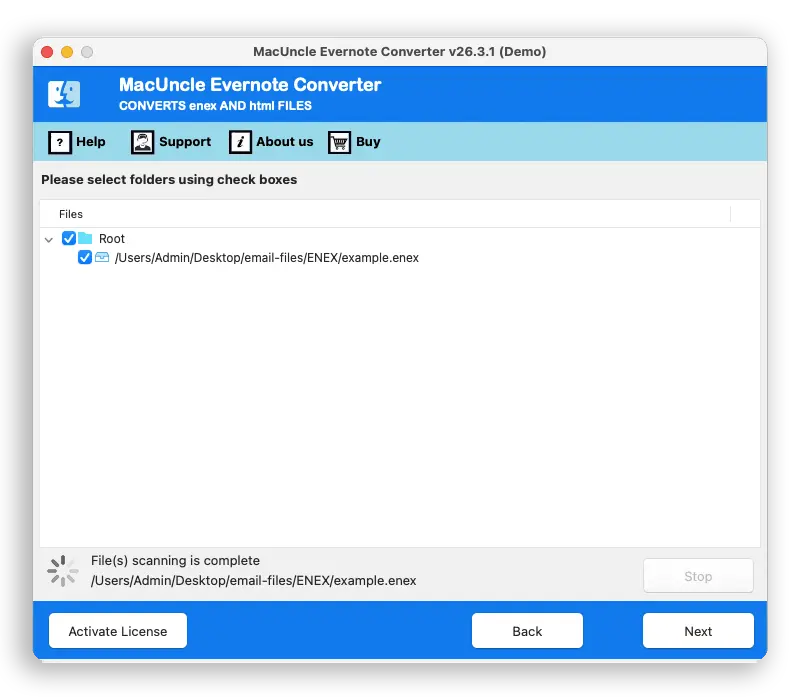Proceed with the Next button
Viewport: 800px width, 700px height.
tap(698, 631)
